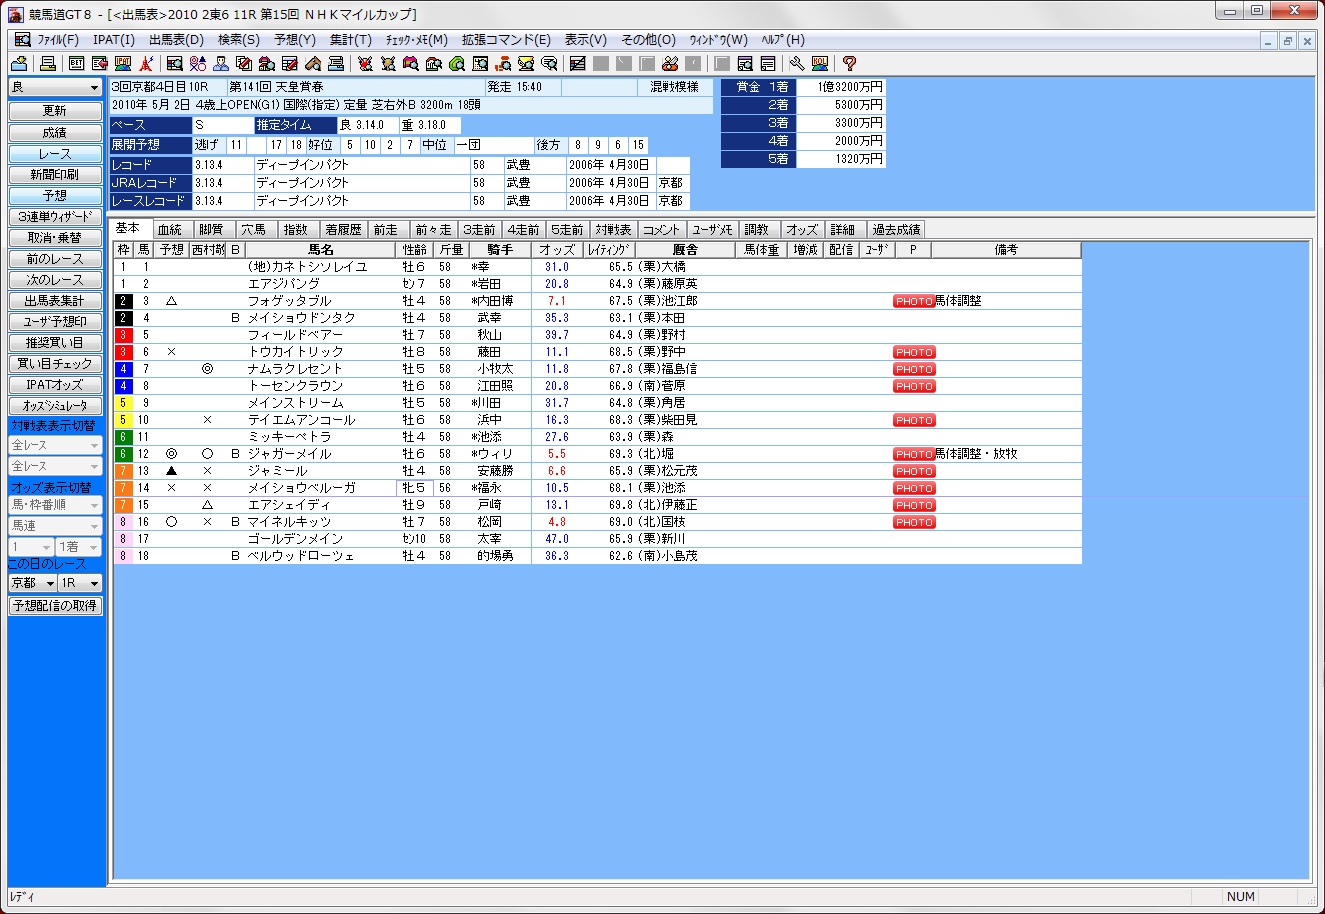
Task: Click the horse head search toolbar icon
Action: point(313,64)
